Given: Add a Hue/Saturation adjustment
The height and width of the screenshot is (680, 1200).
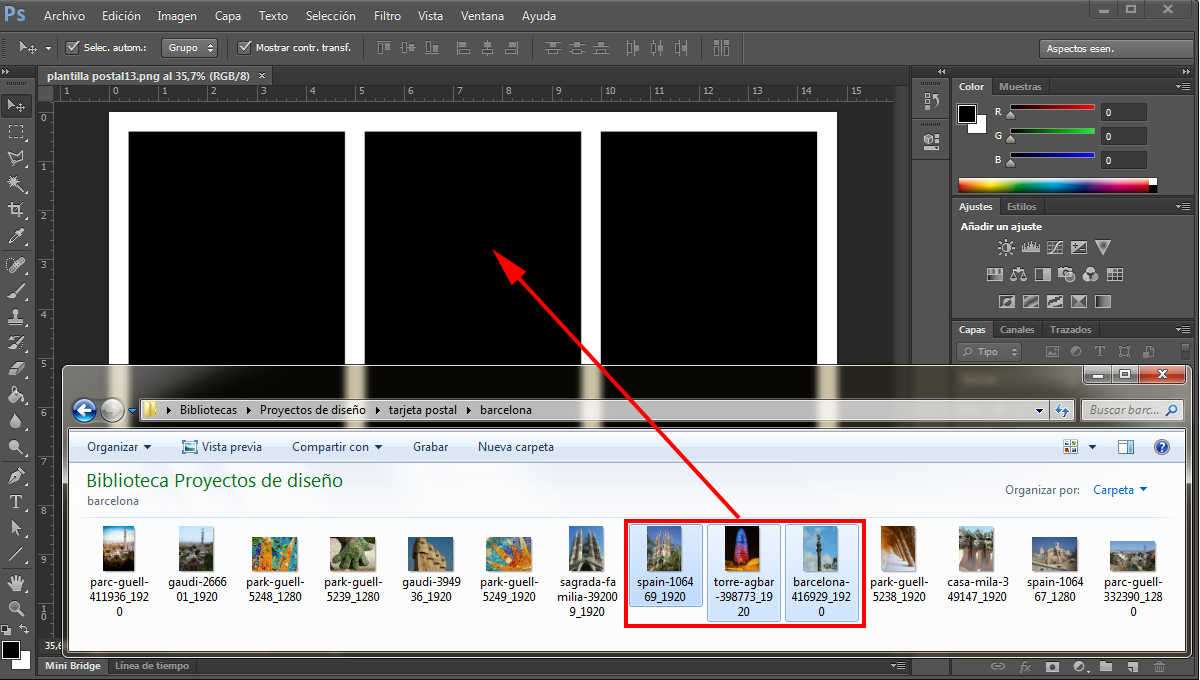Looking at the screenshot, I should (x=995, y=274).
